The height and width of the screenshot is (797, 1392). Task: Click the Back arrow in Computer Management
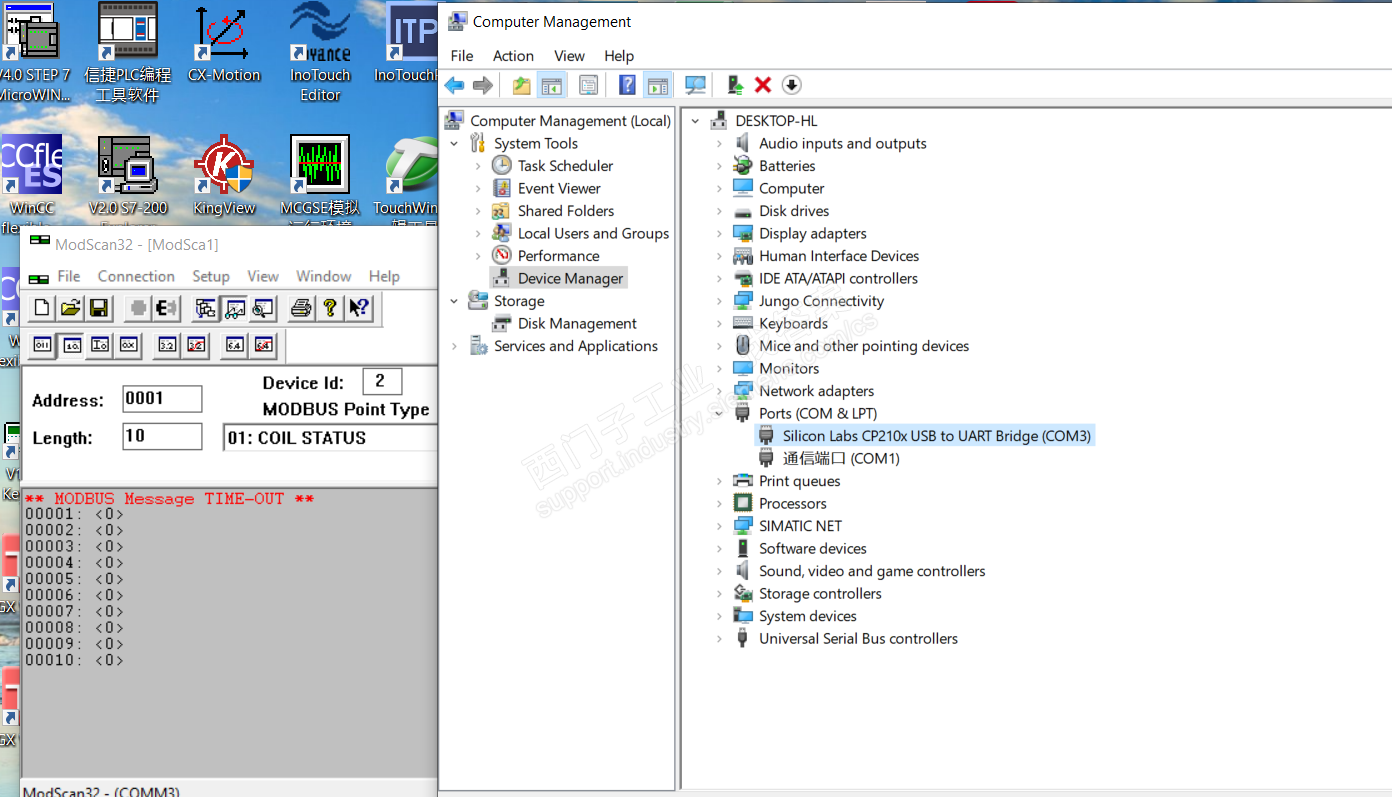coord(454,85)
